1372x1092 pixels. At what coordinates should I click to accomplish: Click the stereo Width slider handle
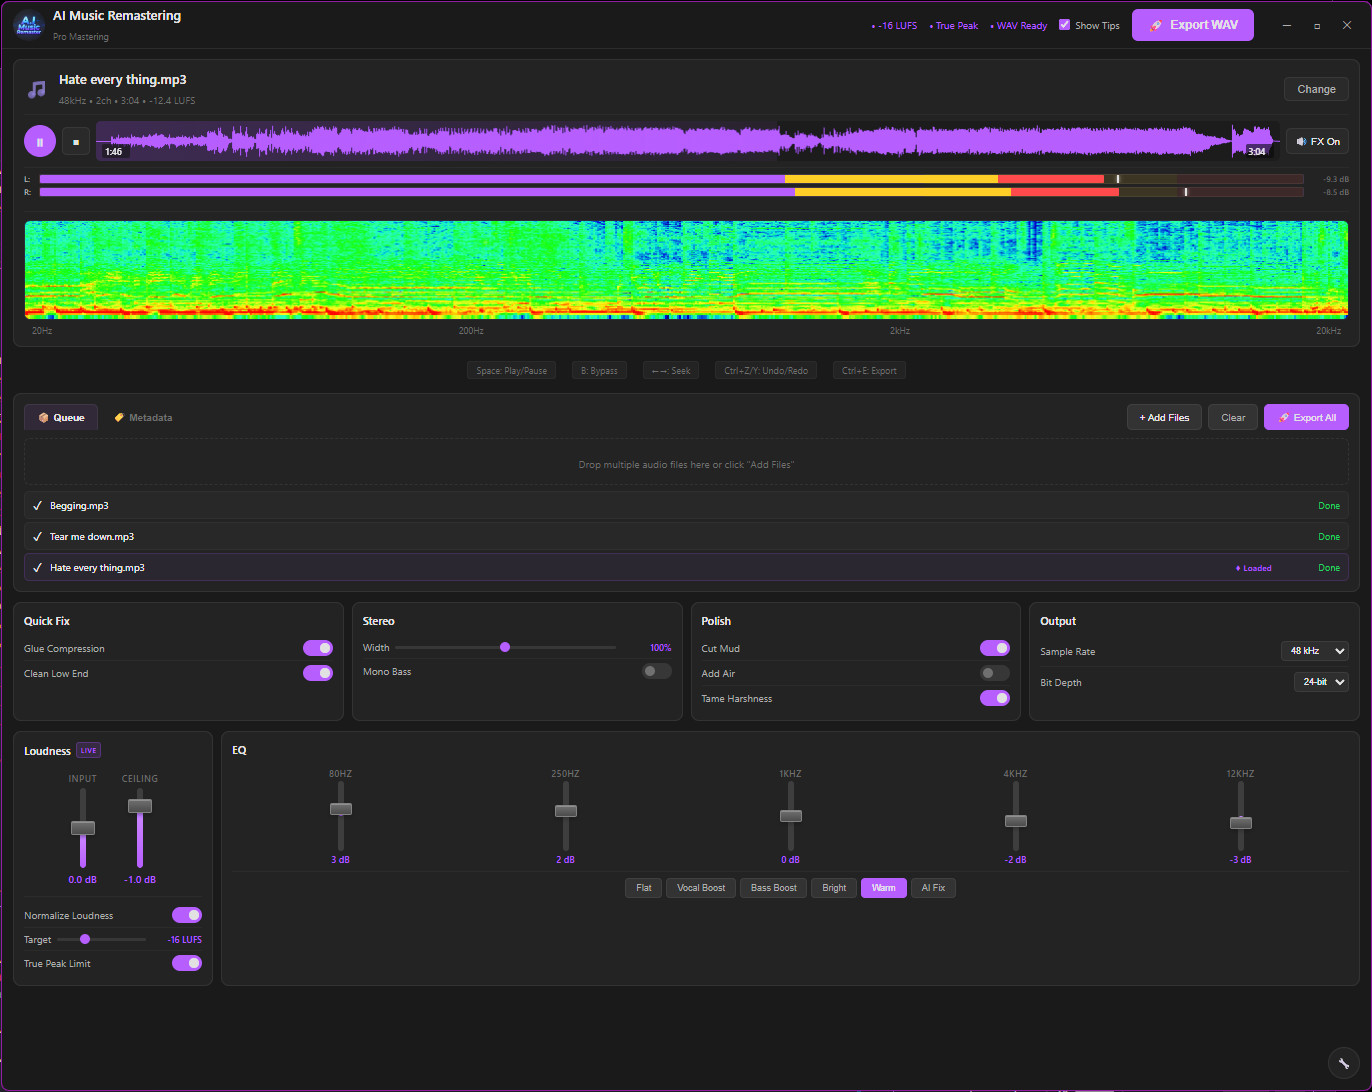[505, 647]
